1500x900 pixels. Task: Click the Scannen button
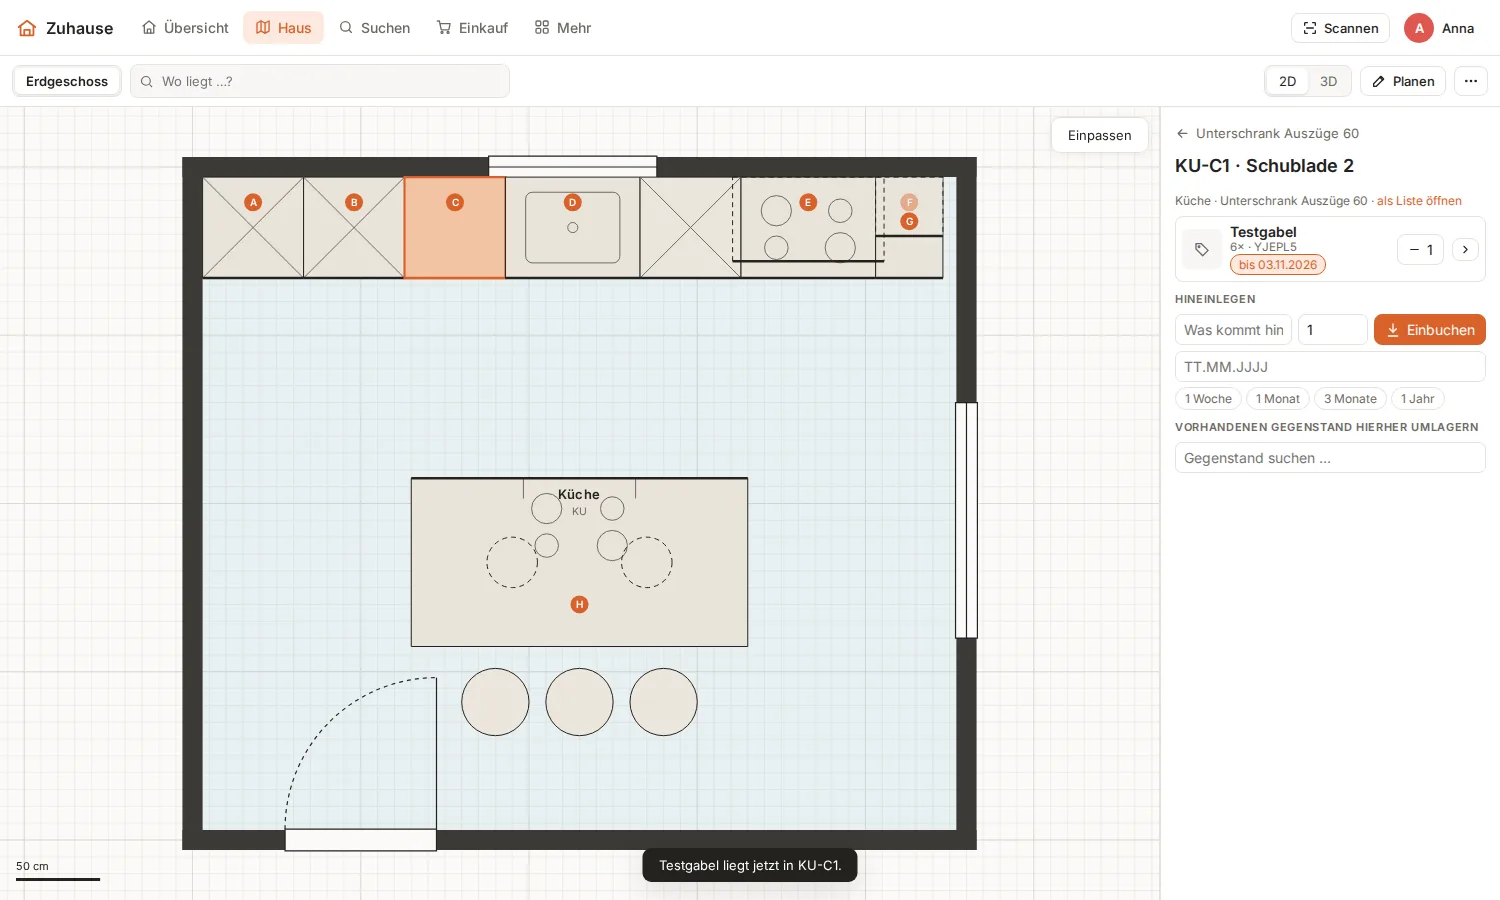[x=1340, y=28]
